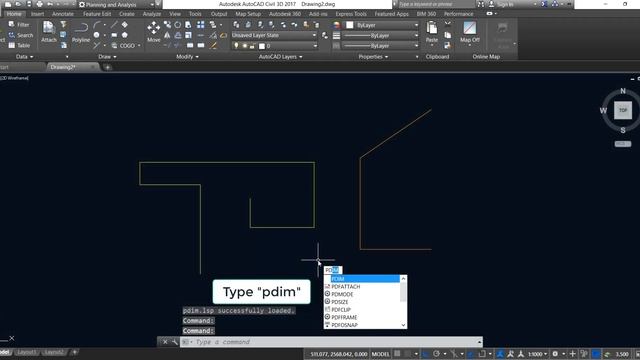
Task: Open the Map Setup ribbon tab
Action: [x=248, y=14]
